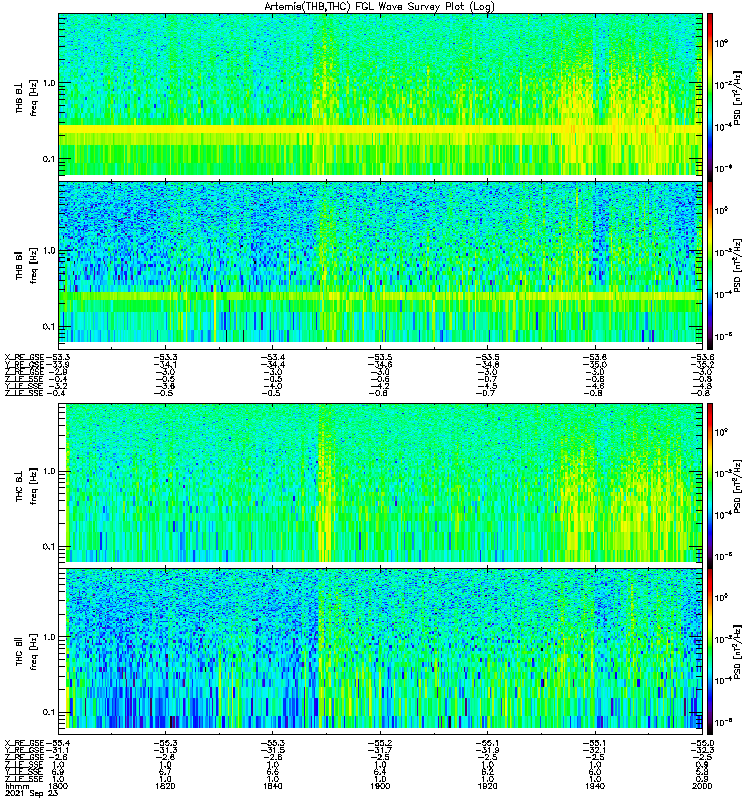Click the '1.0' frequency tick of THC B∥ panel
This screenshot has height=800, width=750.
click(49, 637)
